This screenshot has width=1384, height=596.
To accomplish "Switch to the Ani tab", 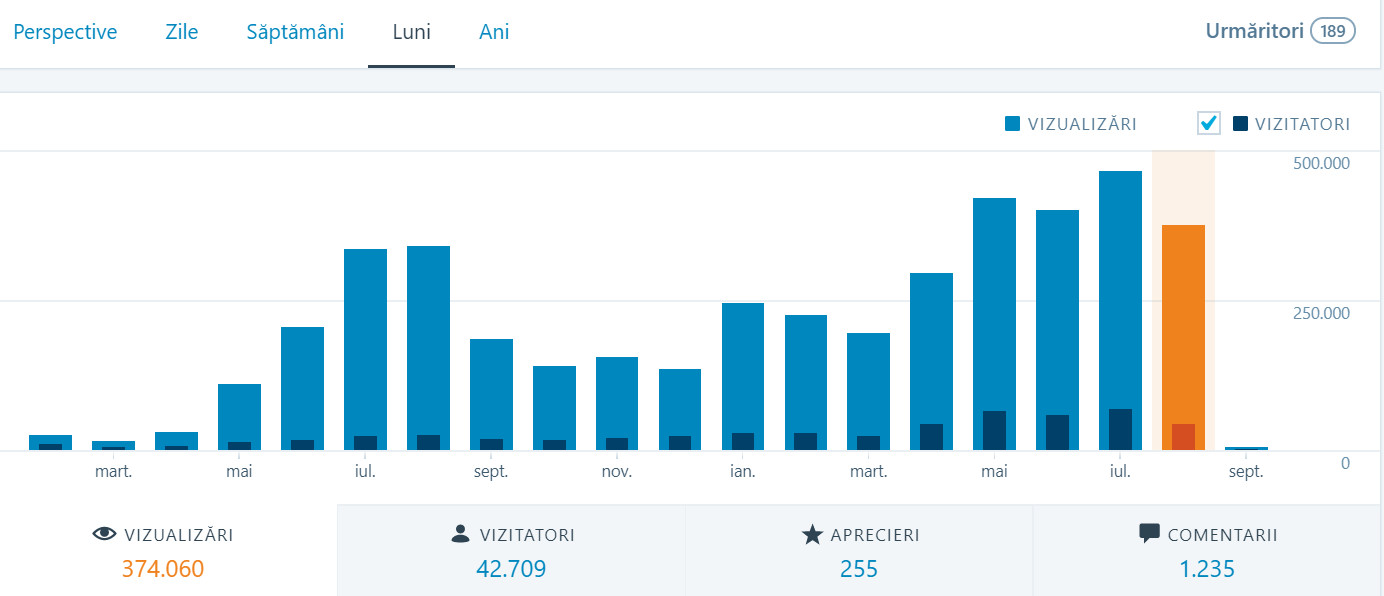I will coord(494,32).
